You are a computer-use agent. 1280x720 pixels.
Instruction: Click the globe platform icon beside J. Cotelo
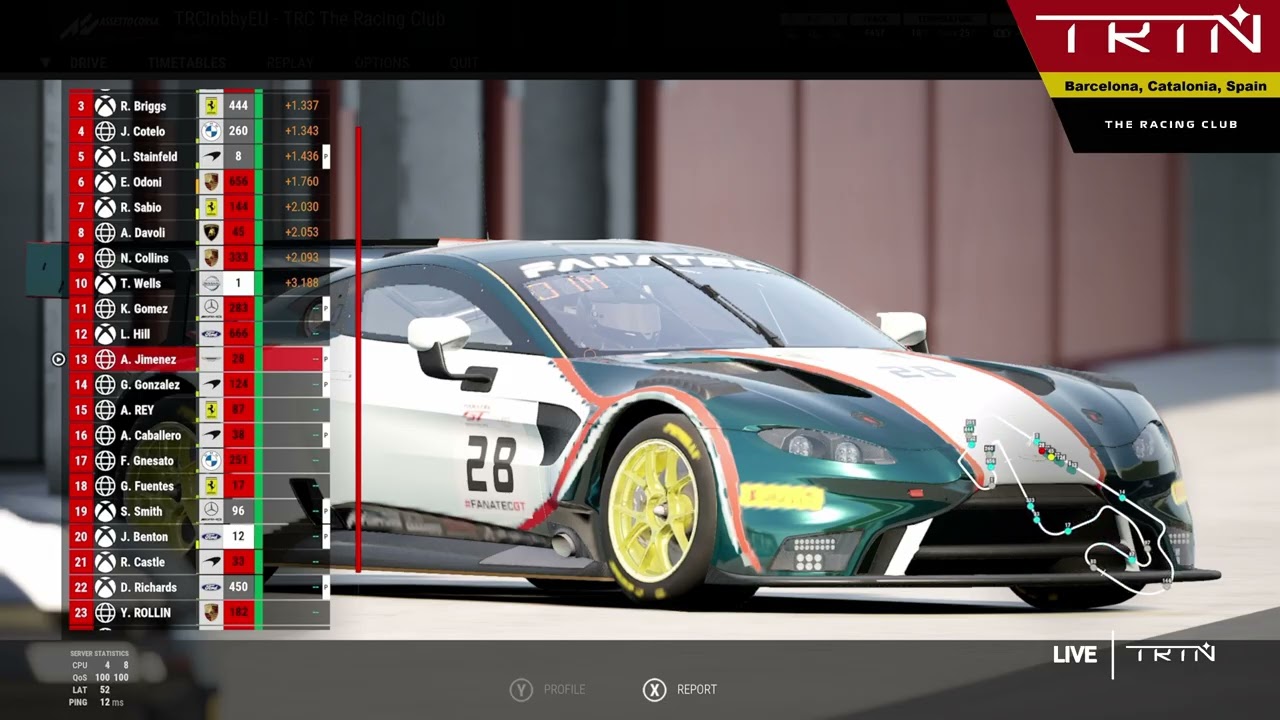click(x=105, y=131)
